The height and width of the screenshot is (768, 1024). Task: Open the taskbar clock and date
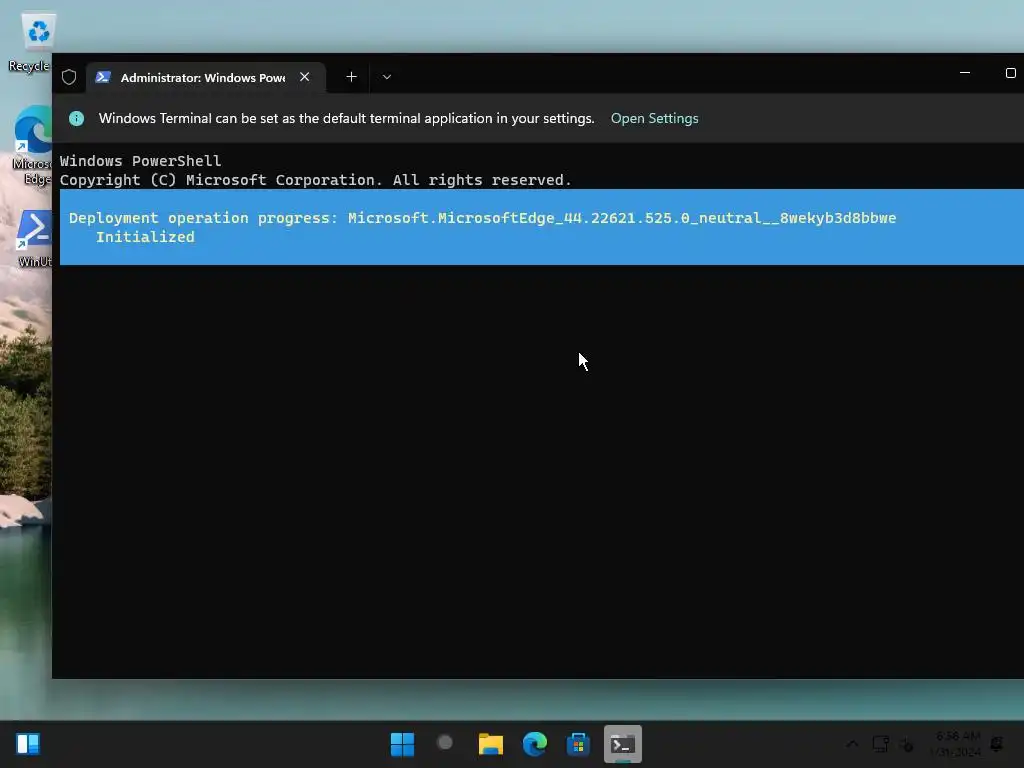955,744
